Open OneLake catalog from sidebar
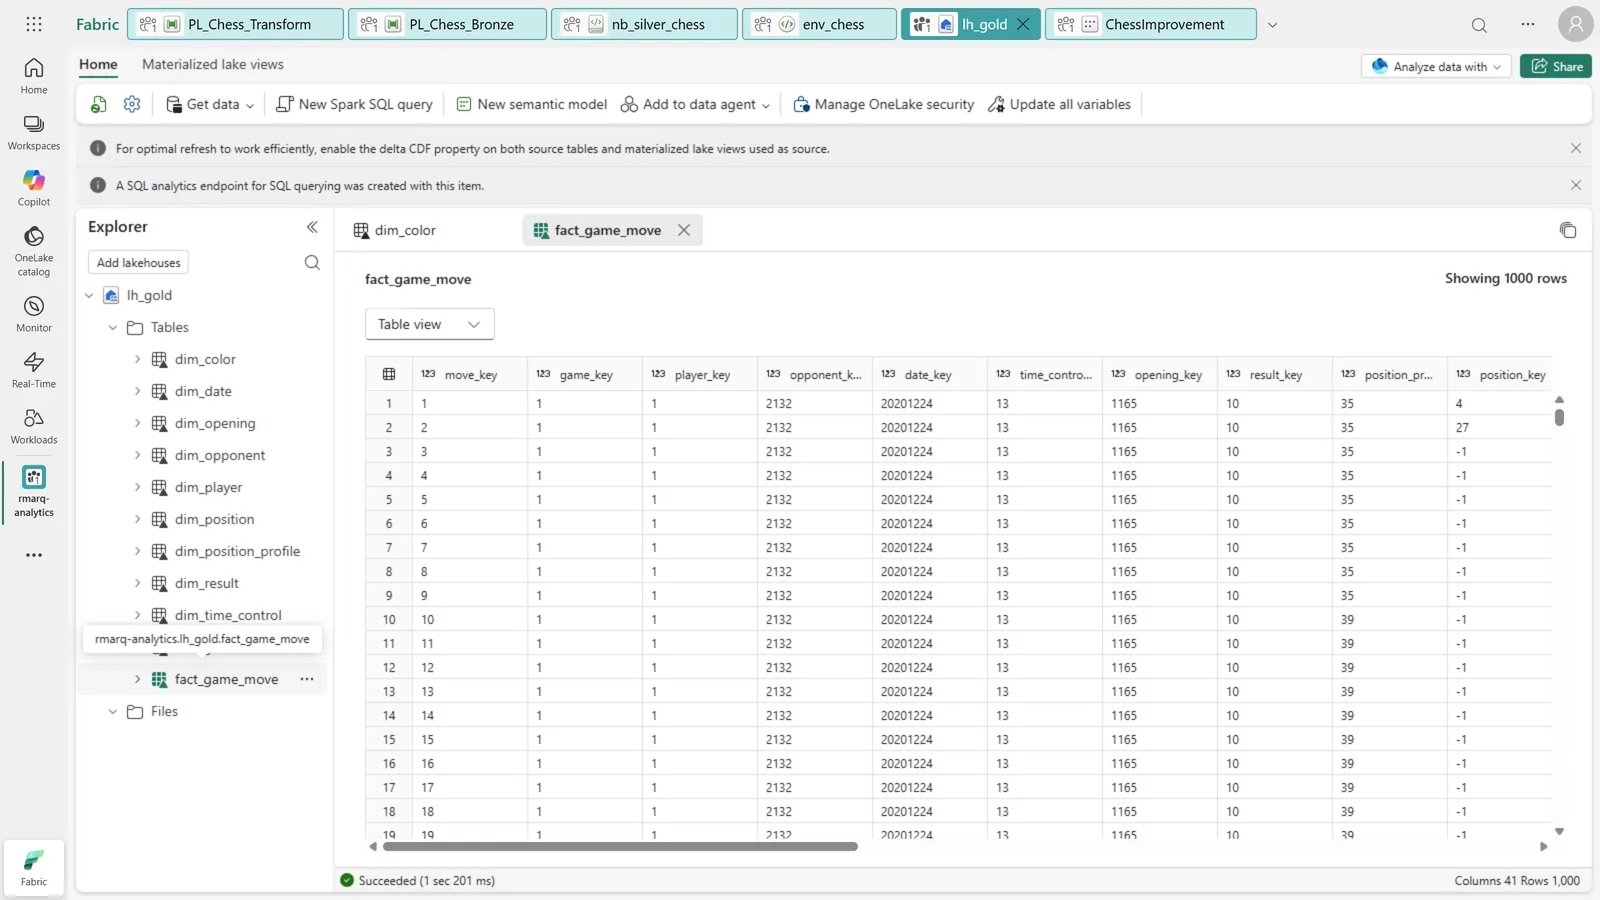1600x900 pixels. pyautogui.click(x=34, y=251)
